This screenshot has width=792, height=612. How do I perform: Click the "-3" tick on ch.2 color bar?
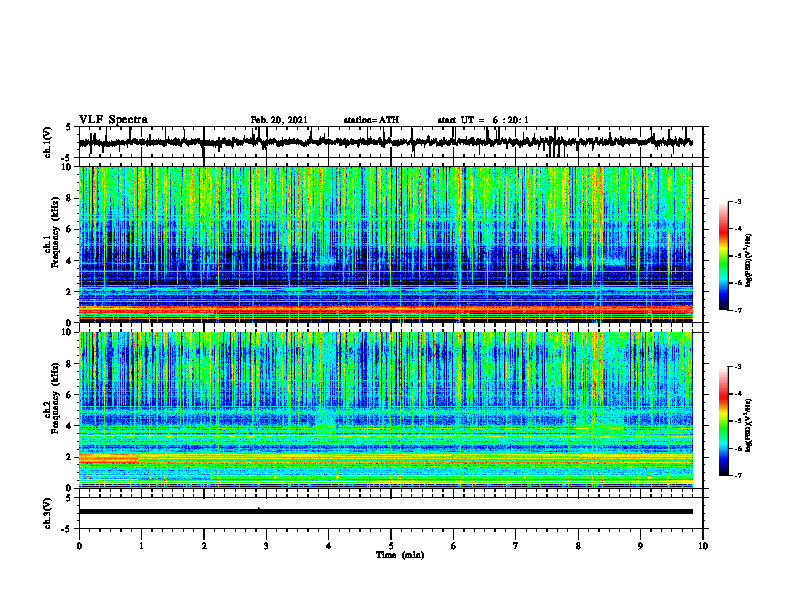click(x=737, y=367)
